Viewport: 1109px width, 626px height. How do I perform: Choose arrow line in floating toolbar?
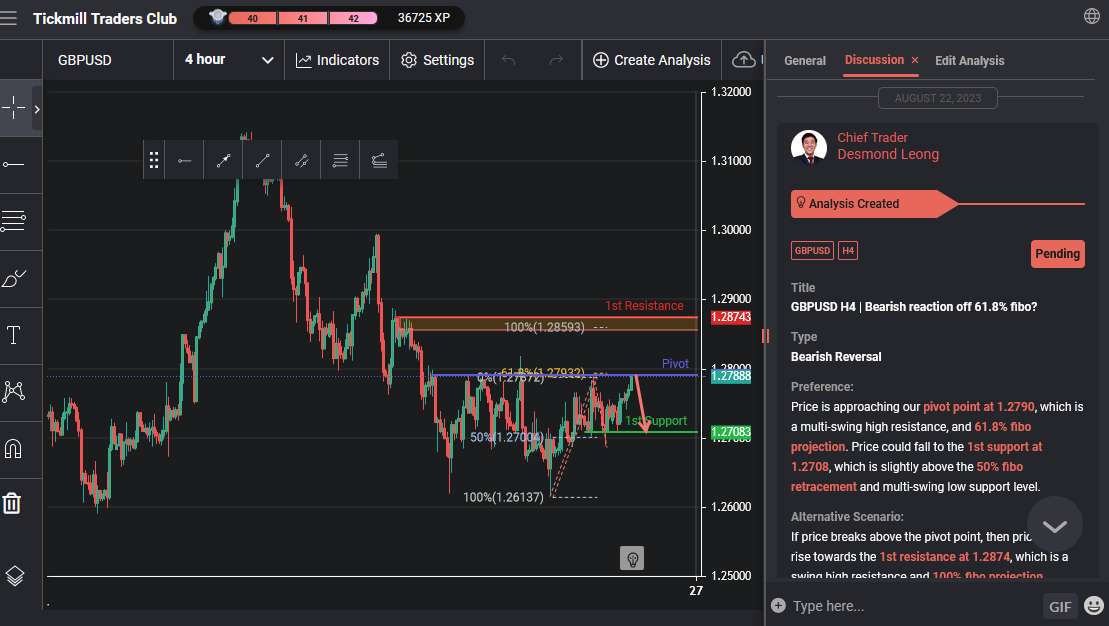[223, 161]
